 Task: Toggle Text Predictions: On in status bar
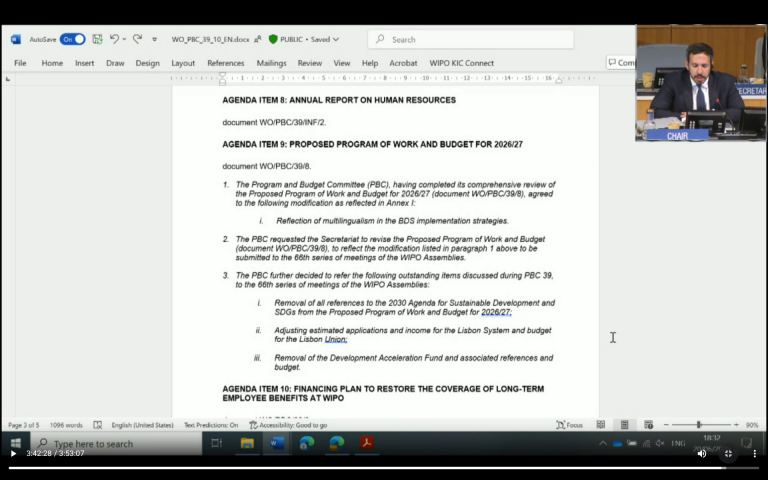click(x=210, y=425)
